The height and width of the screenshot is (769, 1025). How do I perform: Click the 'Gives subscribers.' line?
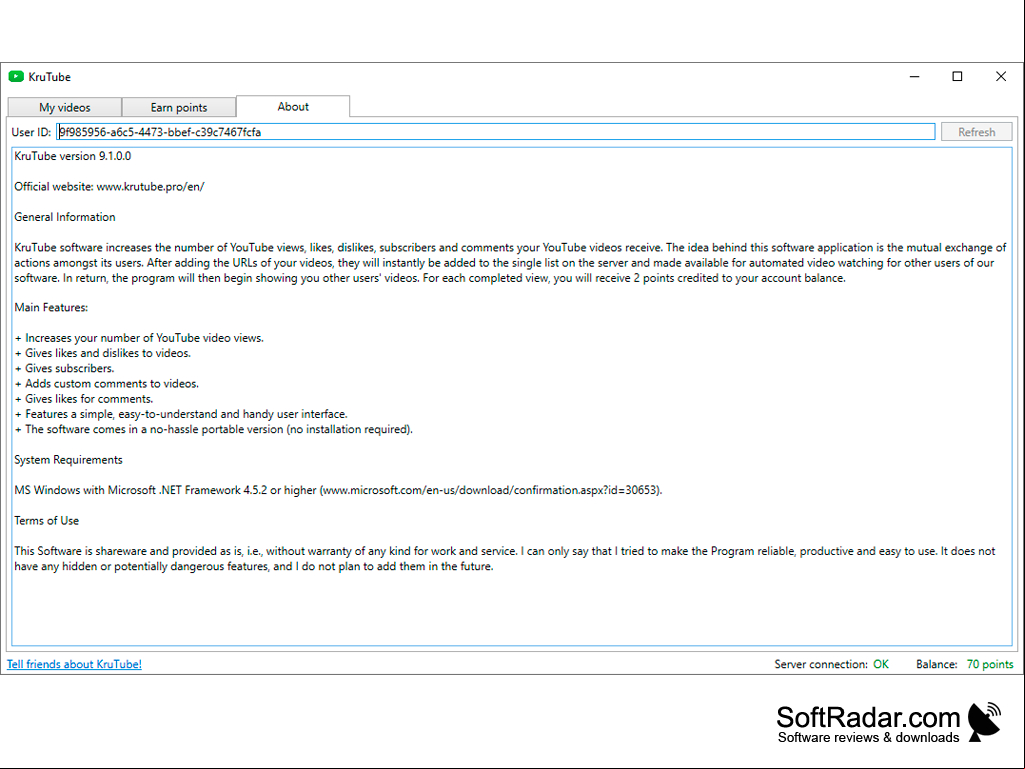click(x=64, y=368)
